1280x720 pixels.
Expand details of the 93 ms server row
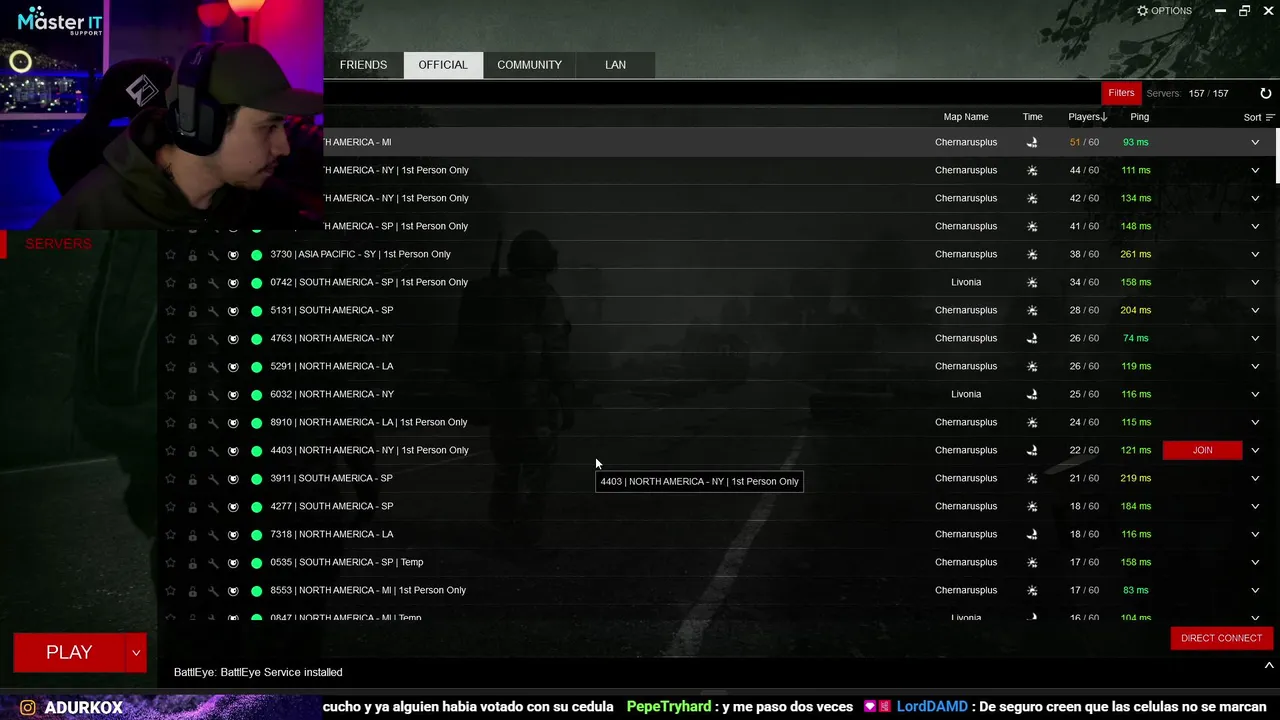tap(1255, 142)
